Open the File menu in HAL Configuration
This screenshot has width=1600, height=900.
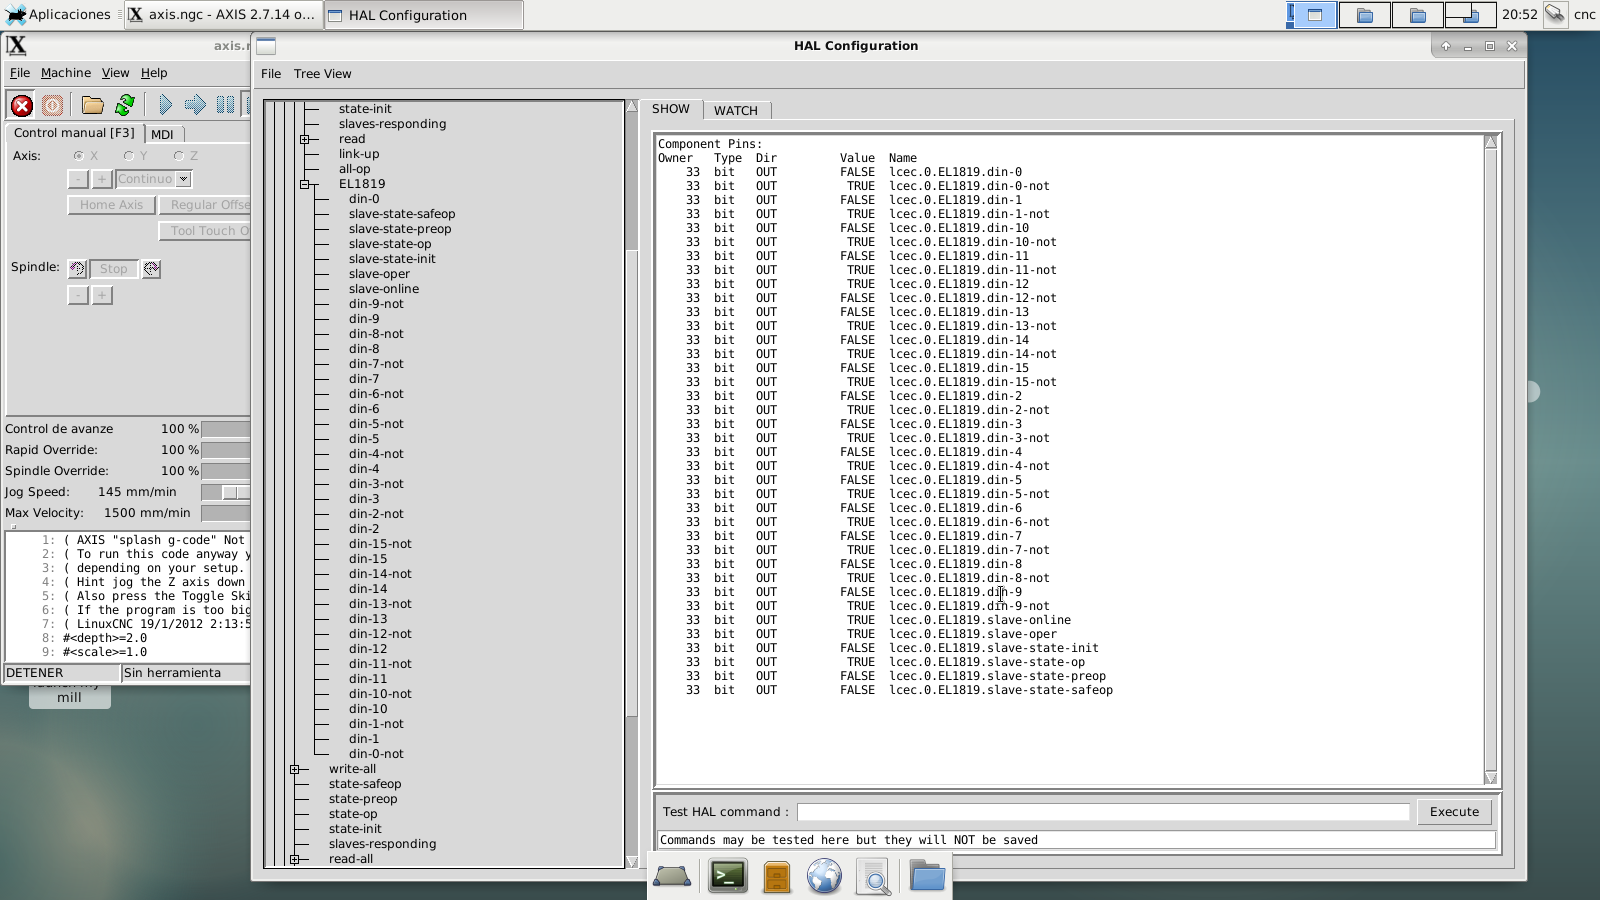pos(271,74)
